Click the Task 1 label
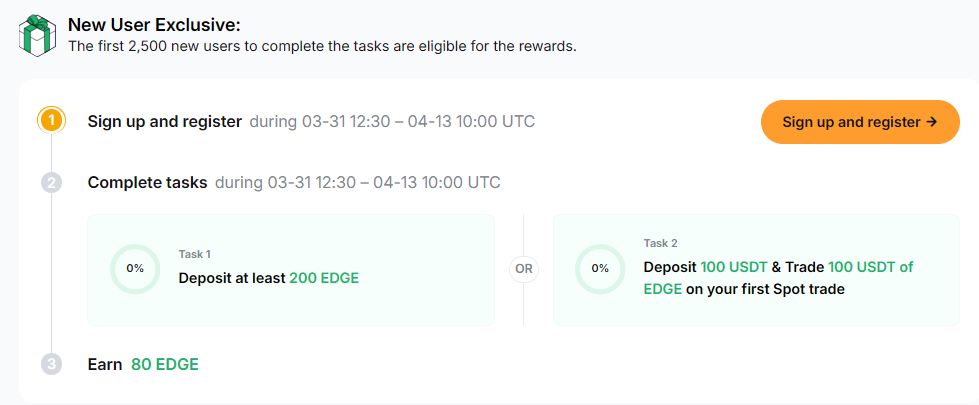 point(195,254)
